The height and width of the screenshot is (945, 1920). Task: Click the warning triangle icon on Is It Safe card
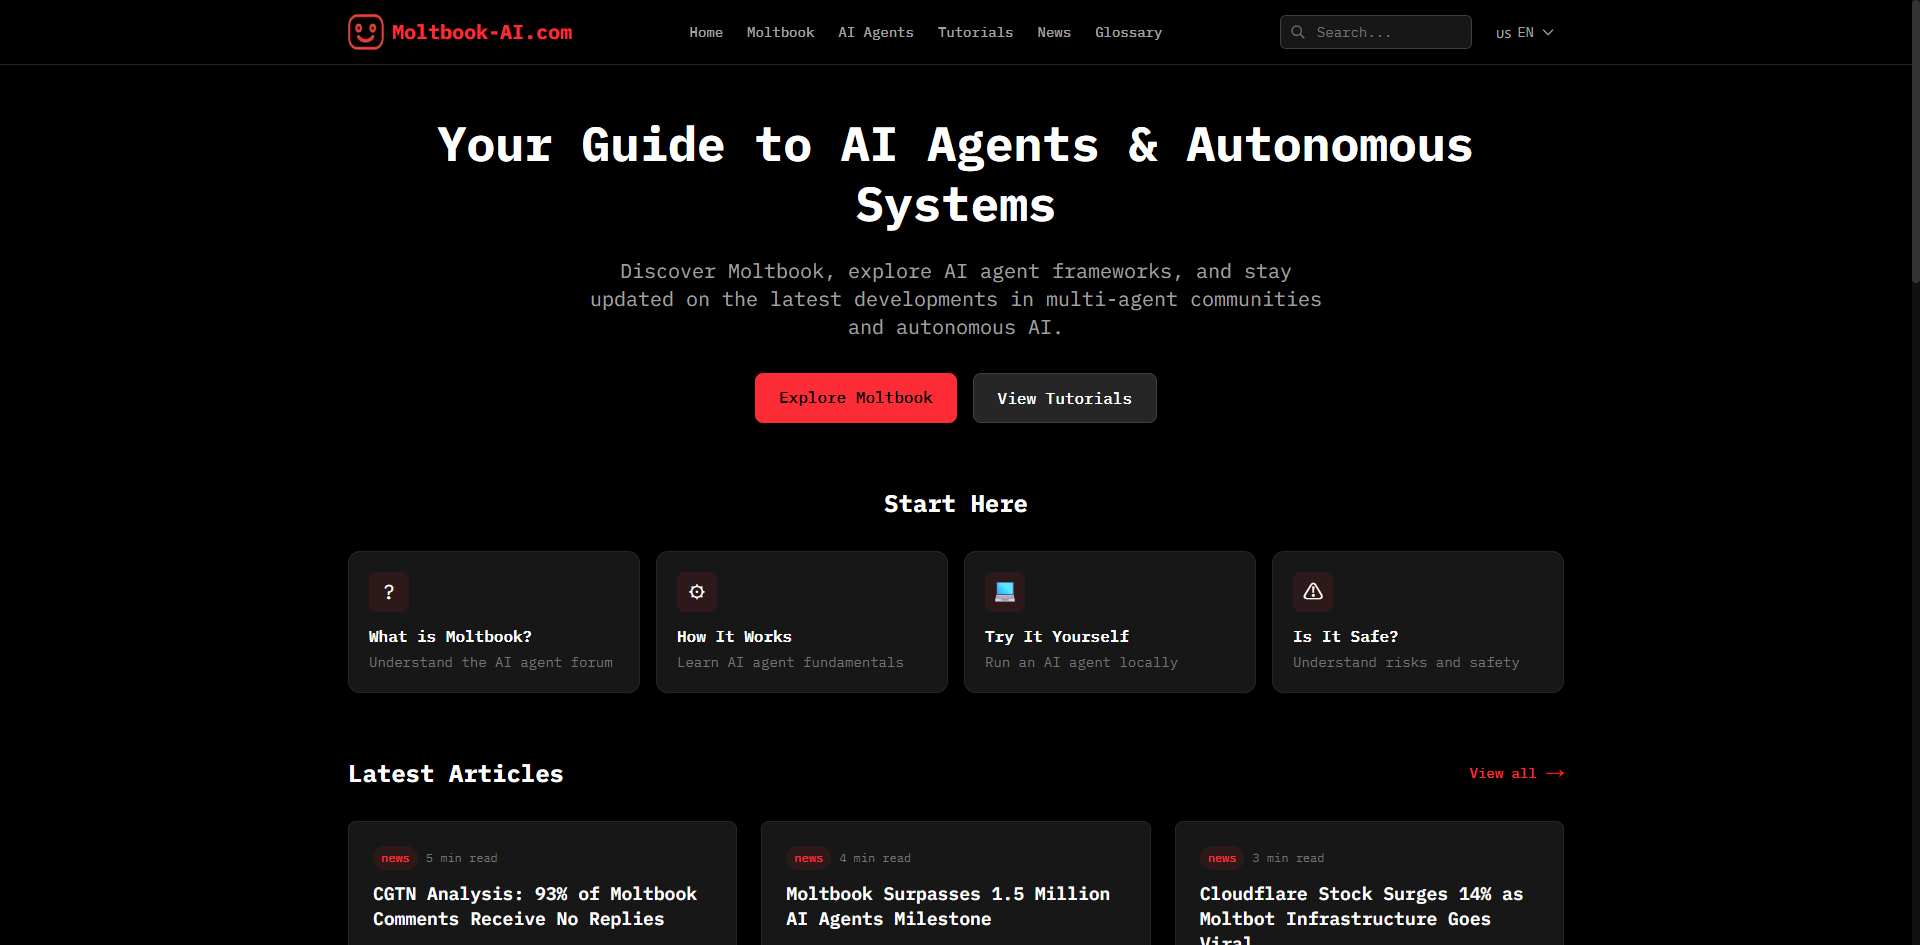point(1313,592)
